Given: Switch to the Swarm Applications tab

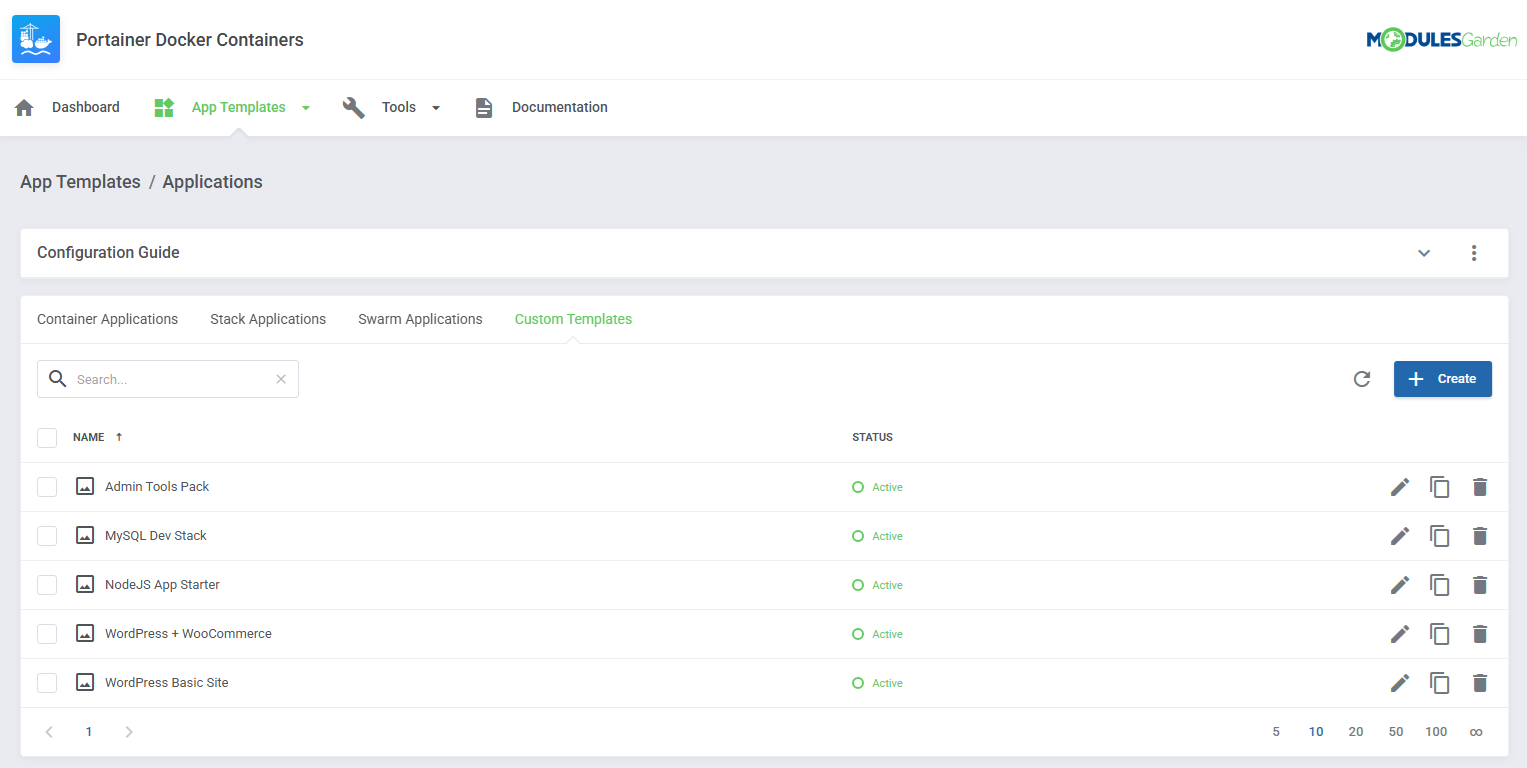Looking at the screenshot, I should (420, 318).
